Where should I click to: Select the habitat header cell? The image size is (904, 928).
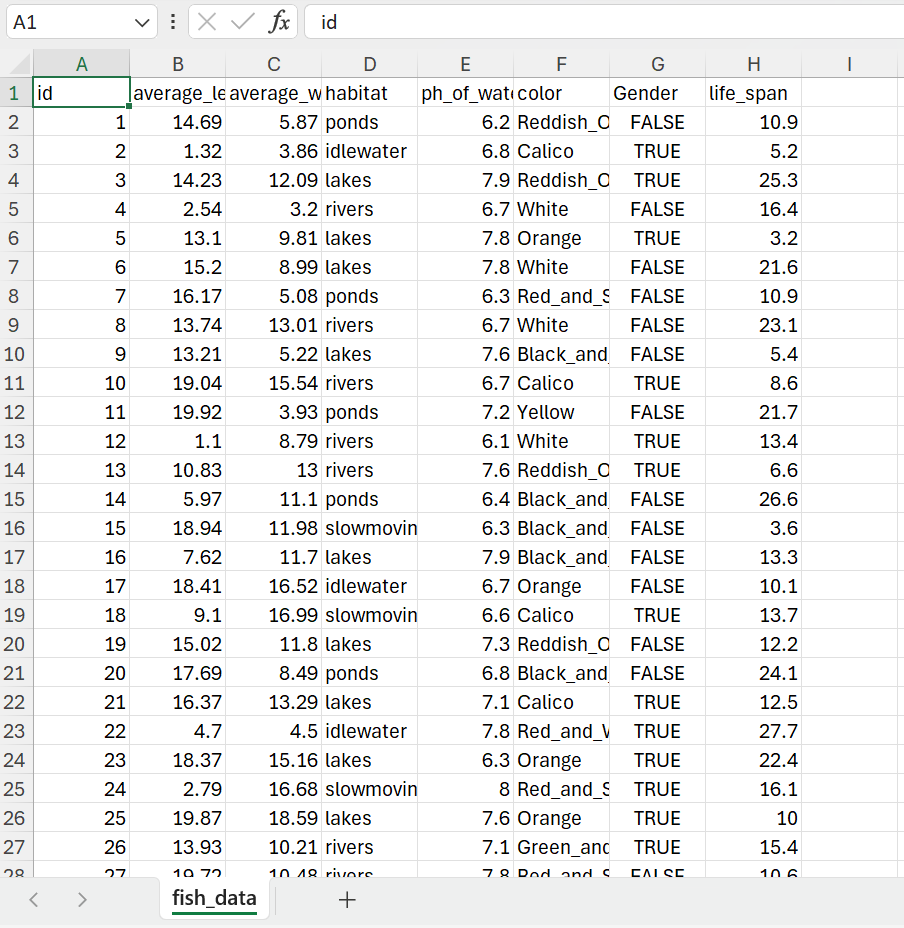coord(369,92)
